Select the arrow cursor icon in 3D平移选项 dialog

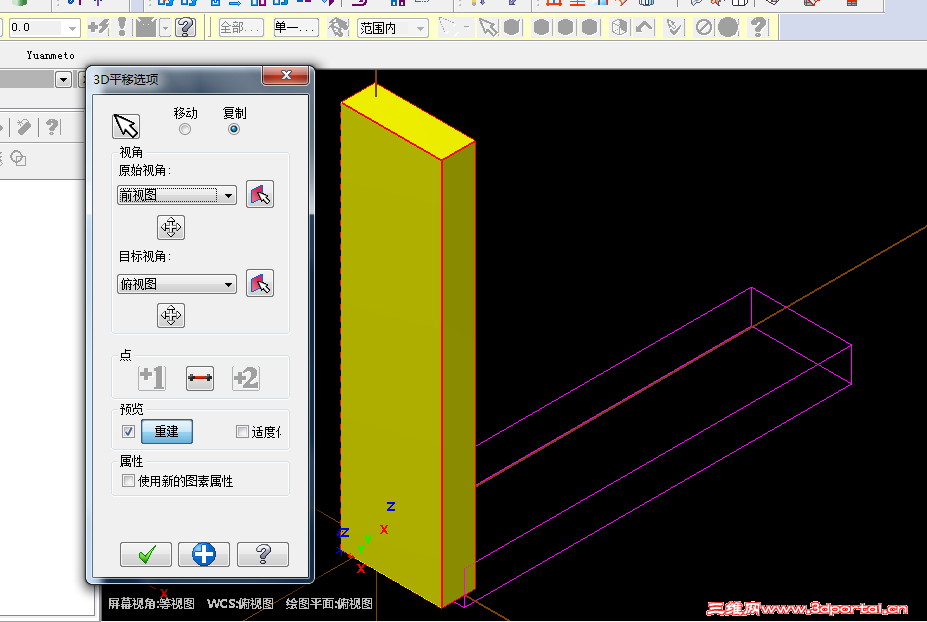click(127, 125)
